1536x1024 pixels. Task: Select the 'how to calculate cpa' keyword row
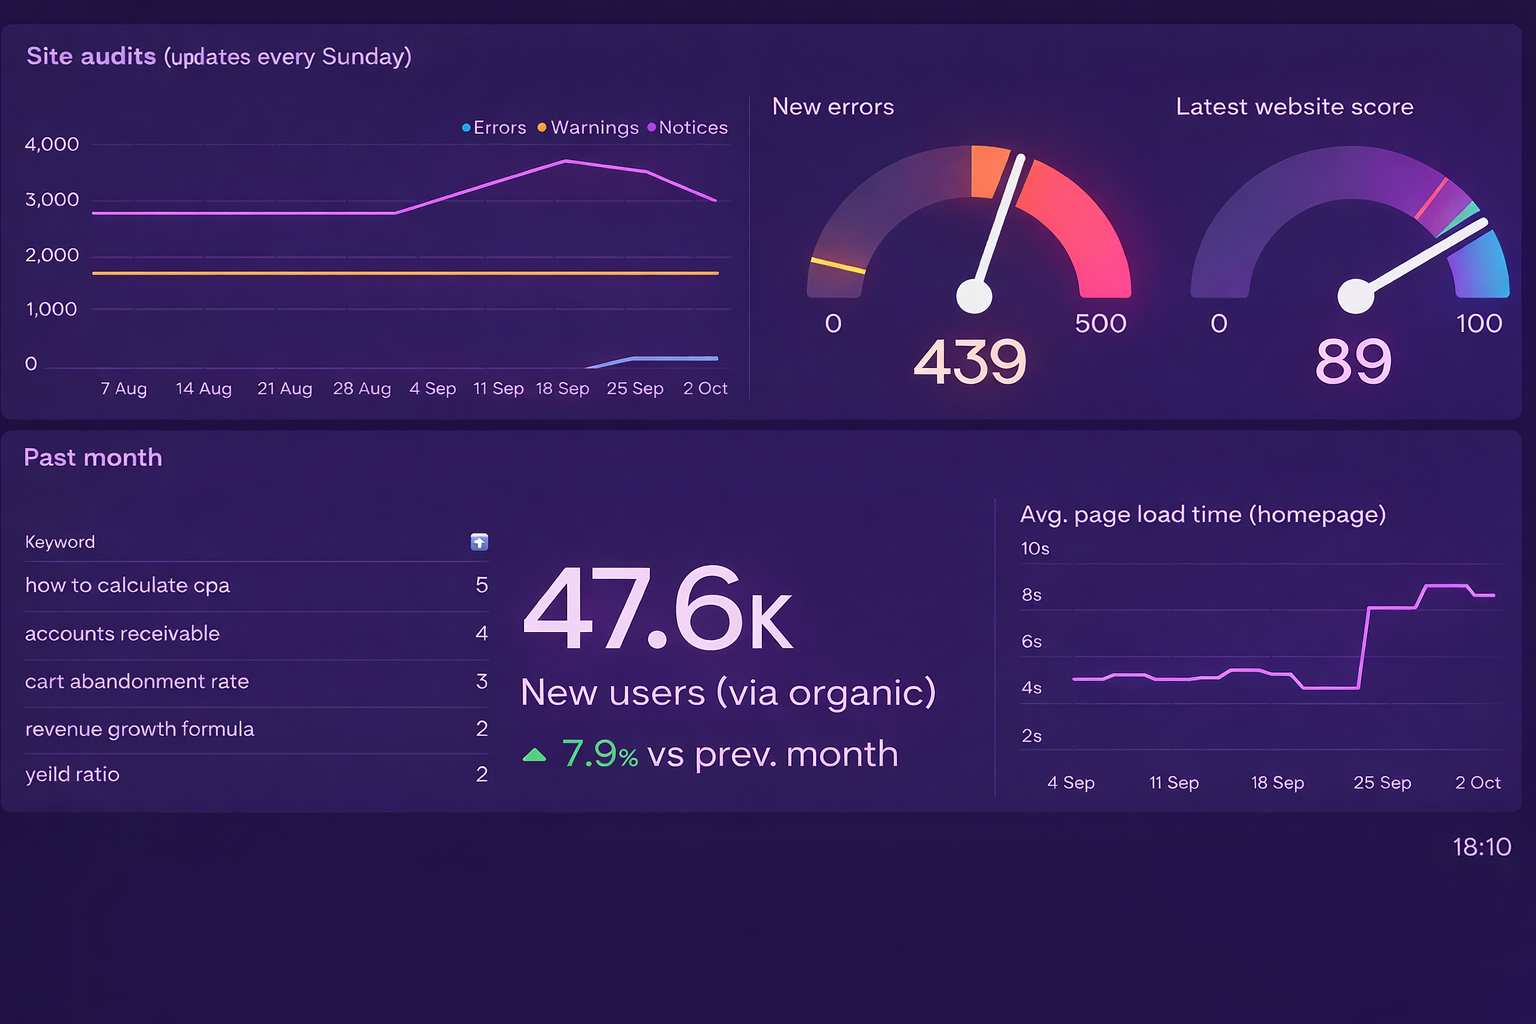[x=128, y=586]
